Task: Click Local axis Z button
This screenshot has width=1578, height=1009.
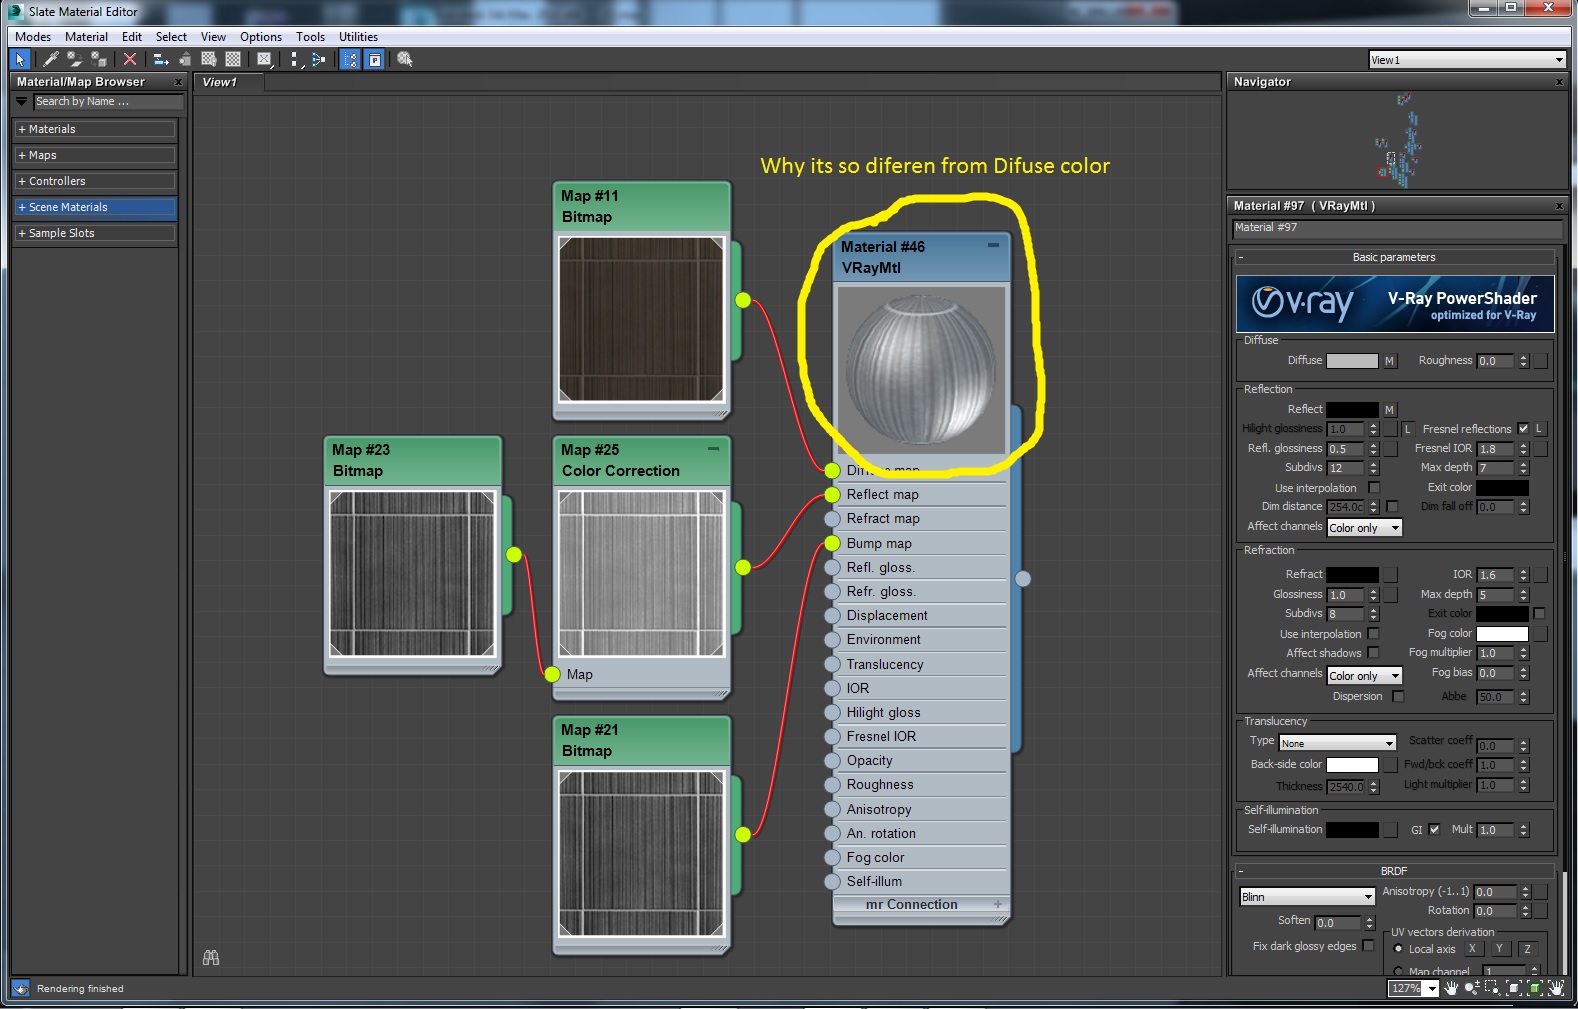Action: pyautogui.click(x=1527, y=949)
